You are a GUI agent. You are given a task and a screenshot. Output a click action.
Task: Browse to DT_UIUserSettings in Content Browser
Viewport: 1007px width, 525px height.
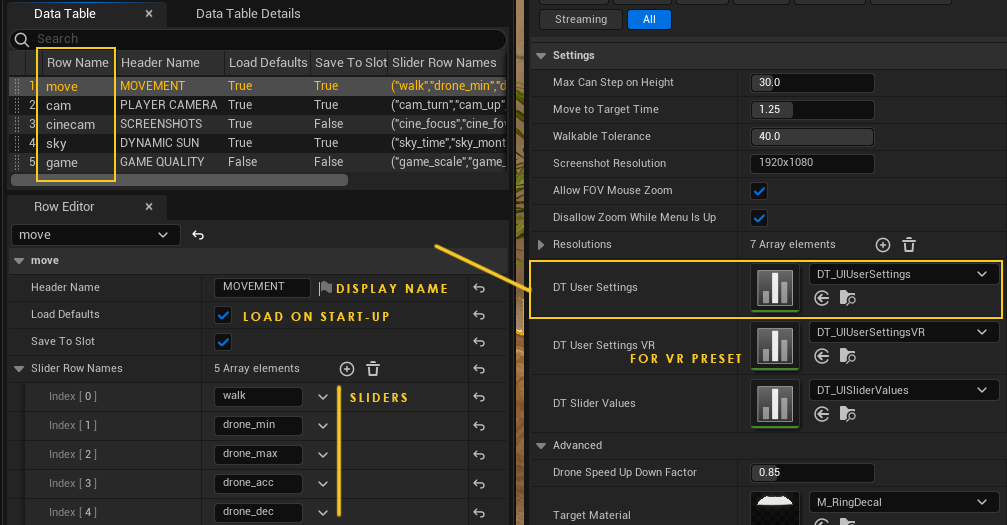848,298
